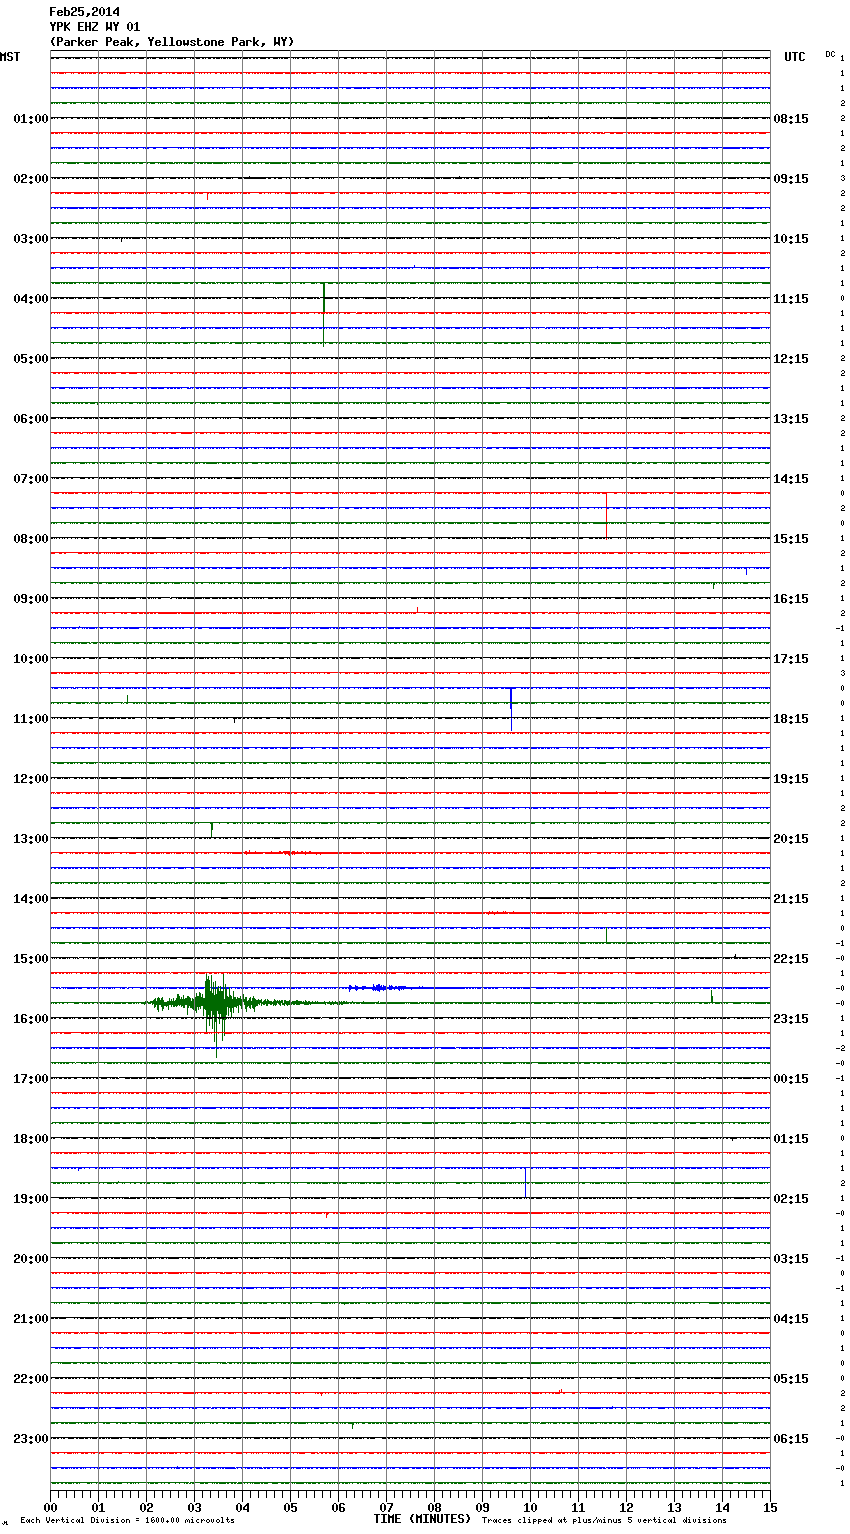Select the 17:00 MST time label
850x1534 pixels.
point(31,1079)
